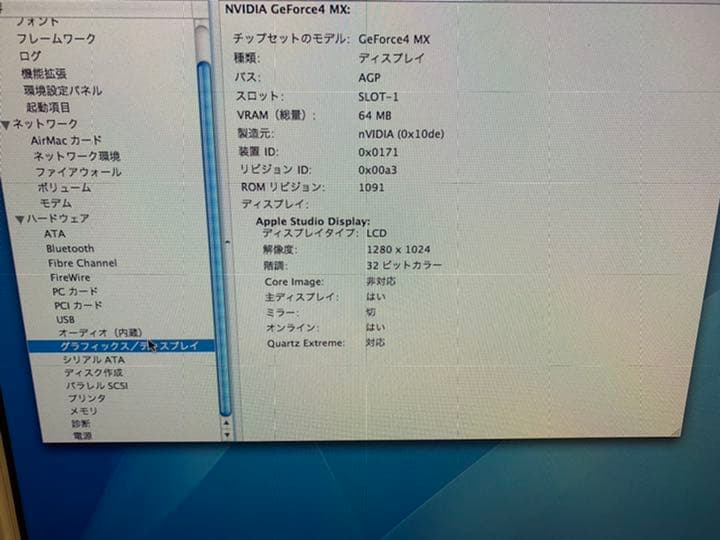
Task: Click the VRAM（総量）: label
Action: (276, 115)
